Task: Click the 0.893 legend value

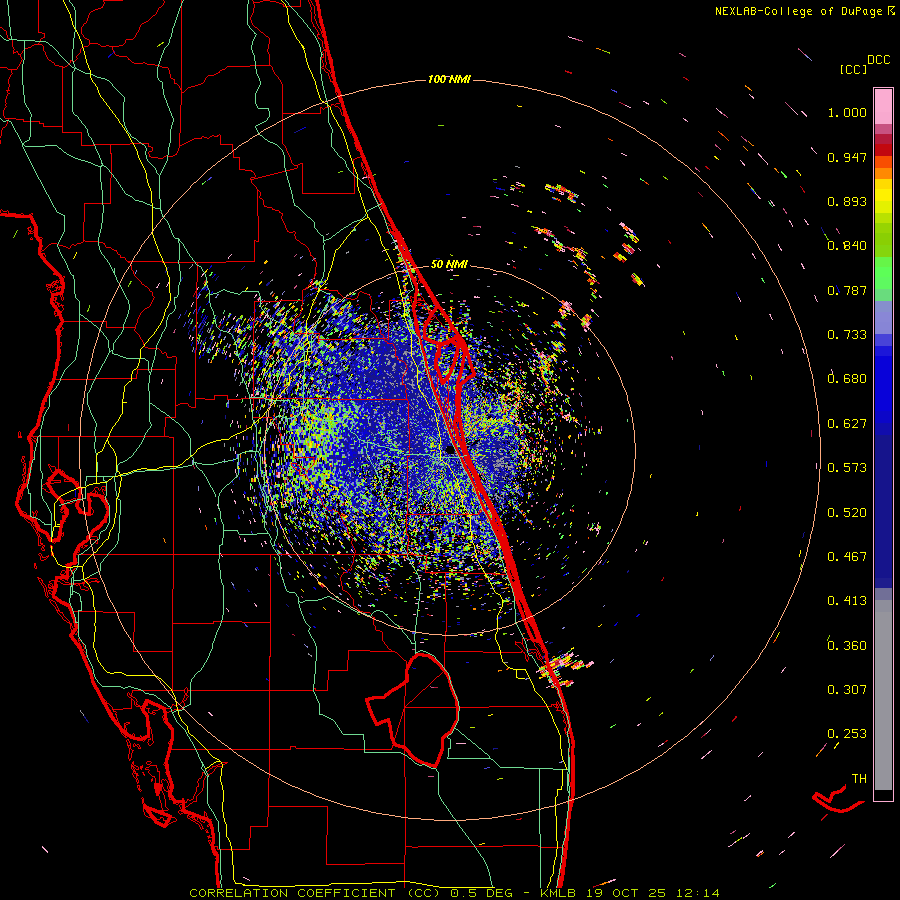Action: (847, 201)
